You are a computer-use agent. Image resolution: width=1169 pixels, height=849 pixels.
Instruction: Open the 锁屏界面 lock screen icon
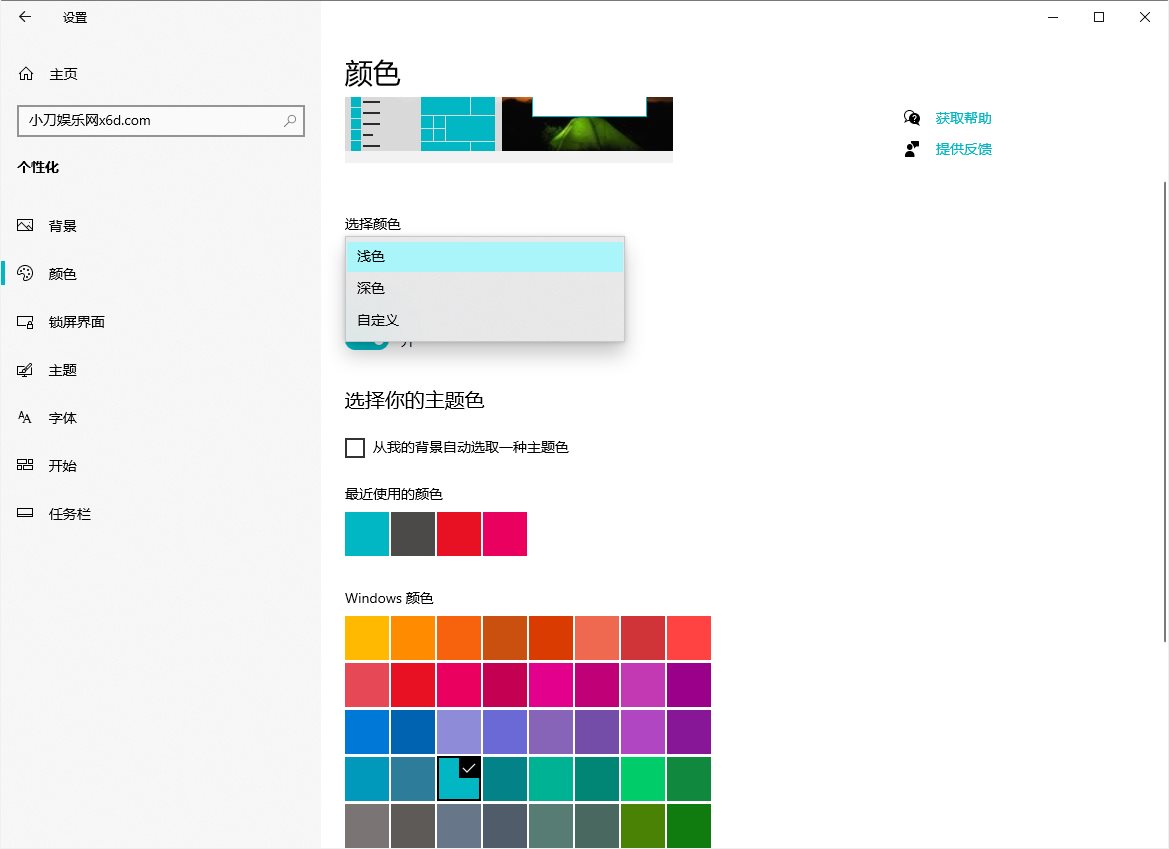coord(26,322)
